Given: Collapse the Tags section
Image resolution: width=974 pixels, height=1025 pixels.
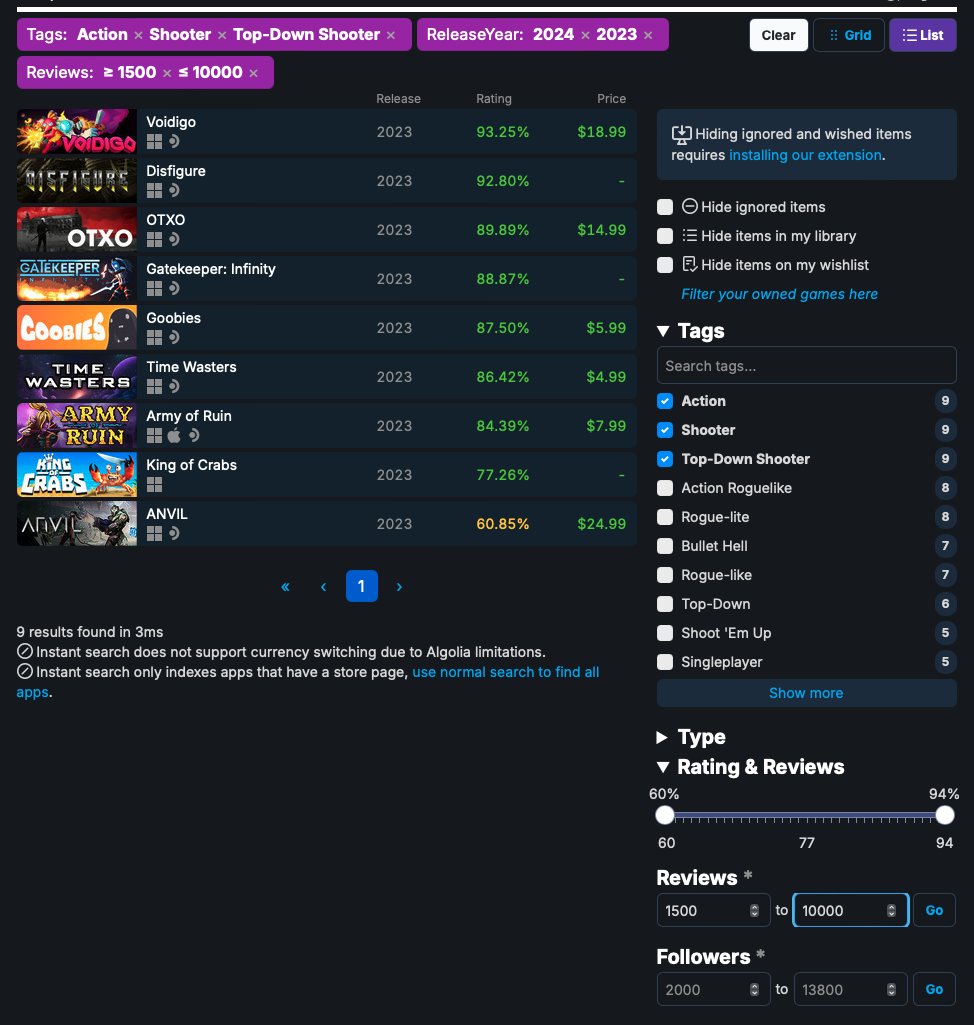Looking at the screenshot, I should coord(663,331).
